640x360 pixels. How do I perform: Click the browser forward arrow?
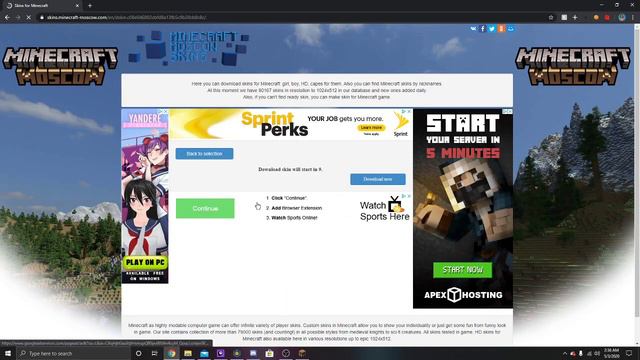point(18,17)
